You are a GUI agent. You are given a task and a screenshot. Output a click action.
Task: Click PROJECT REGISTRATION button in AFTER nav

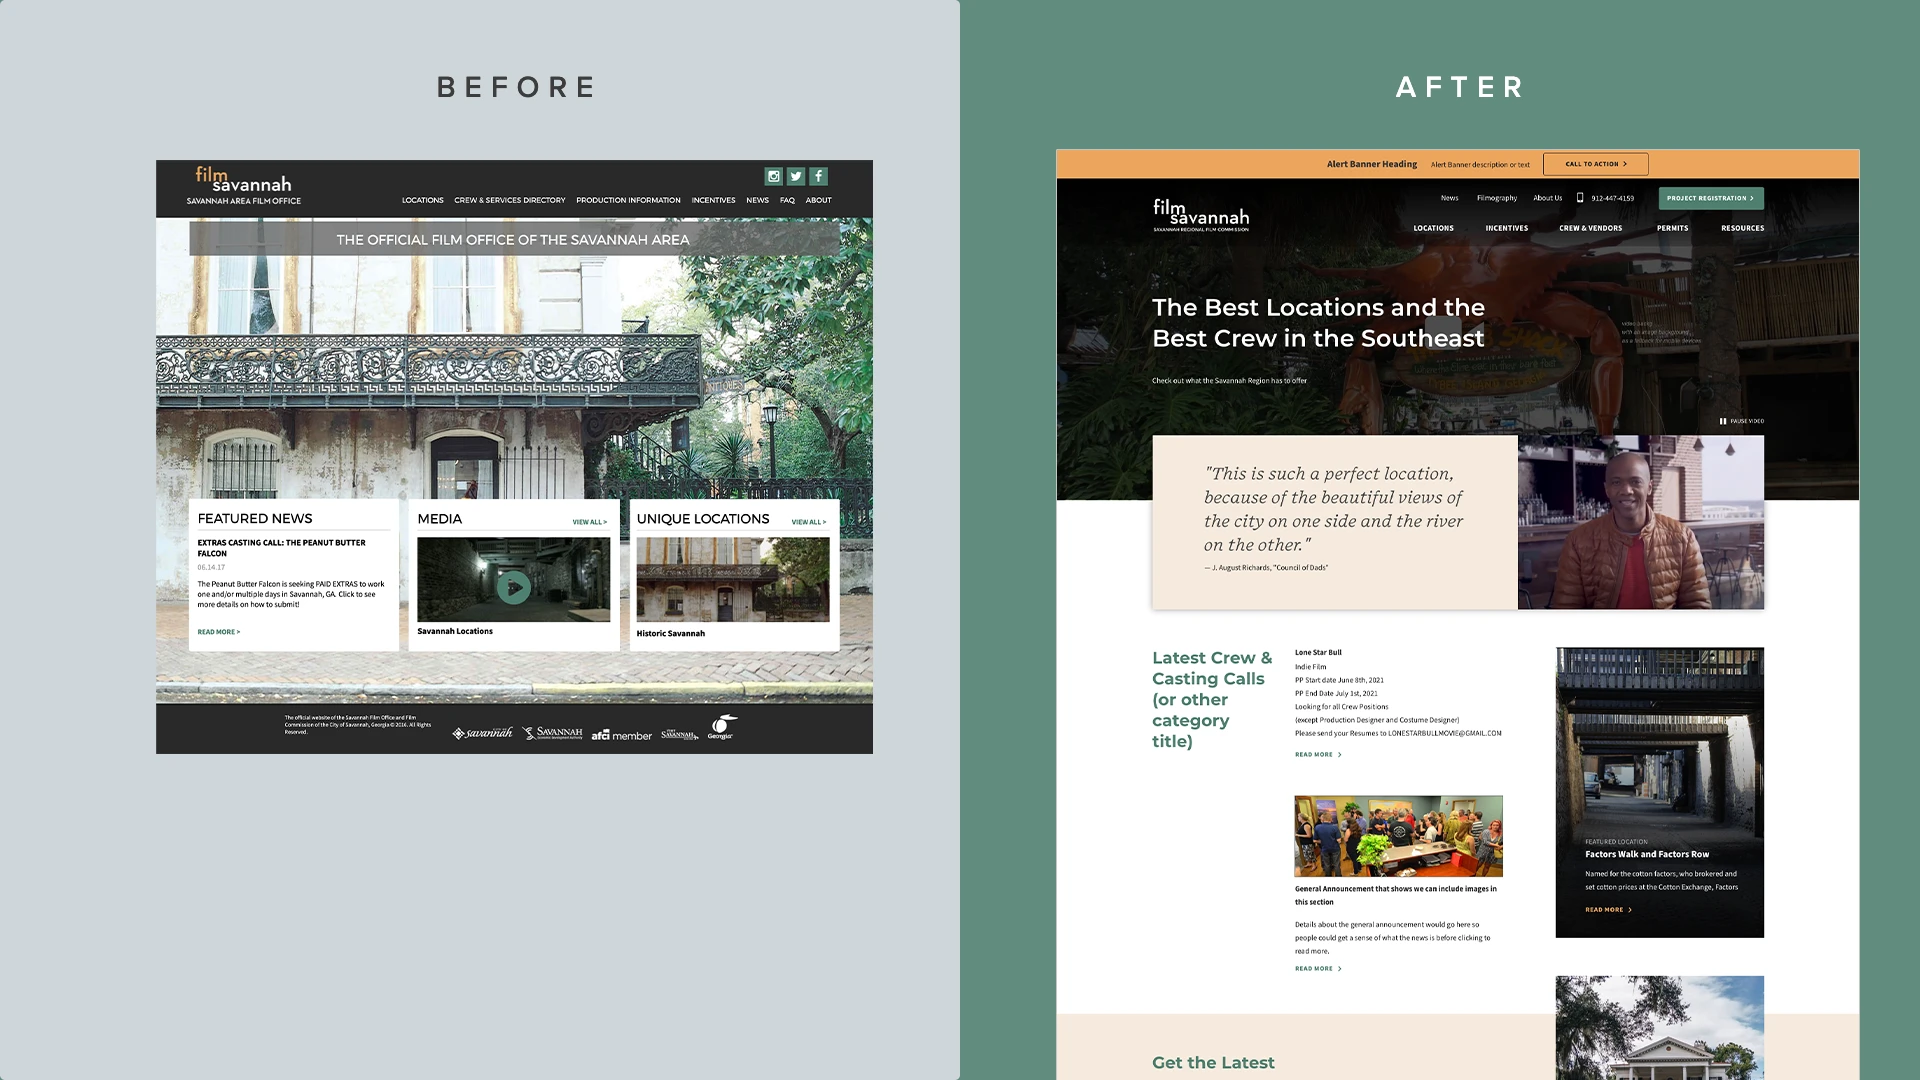[x=1710, y=198]
